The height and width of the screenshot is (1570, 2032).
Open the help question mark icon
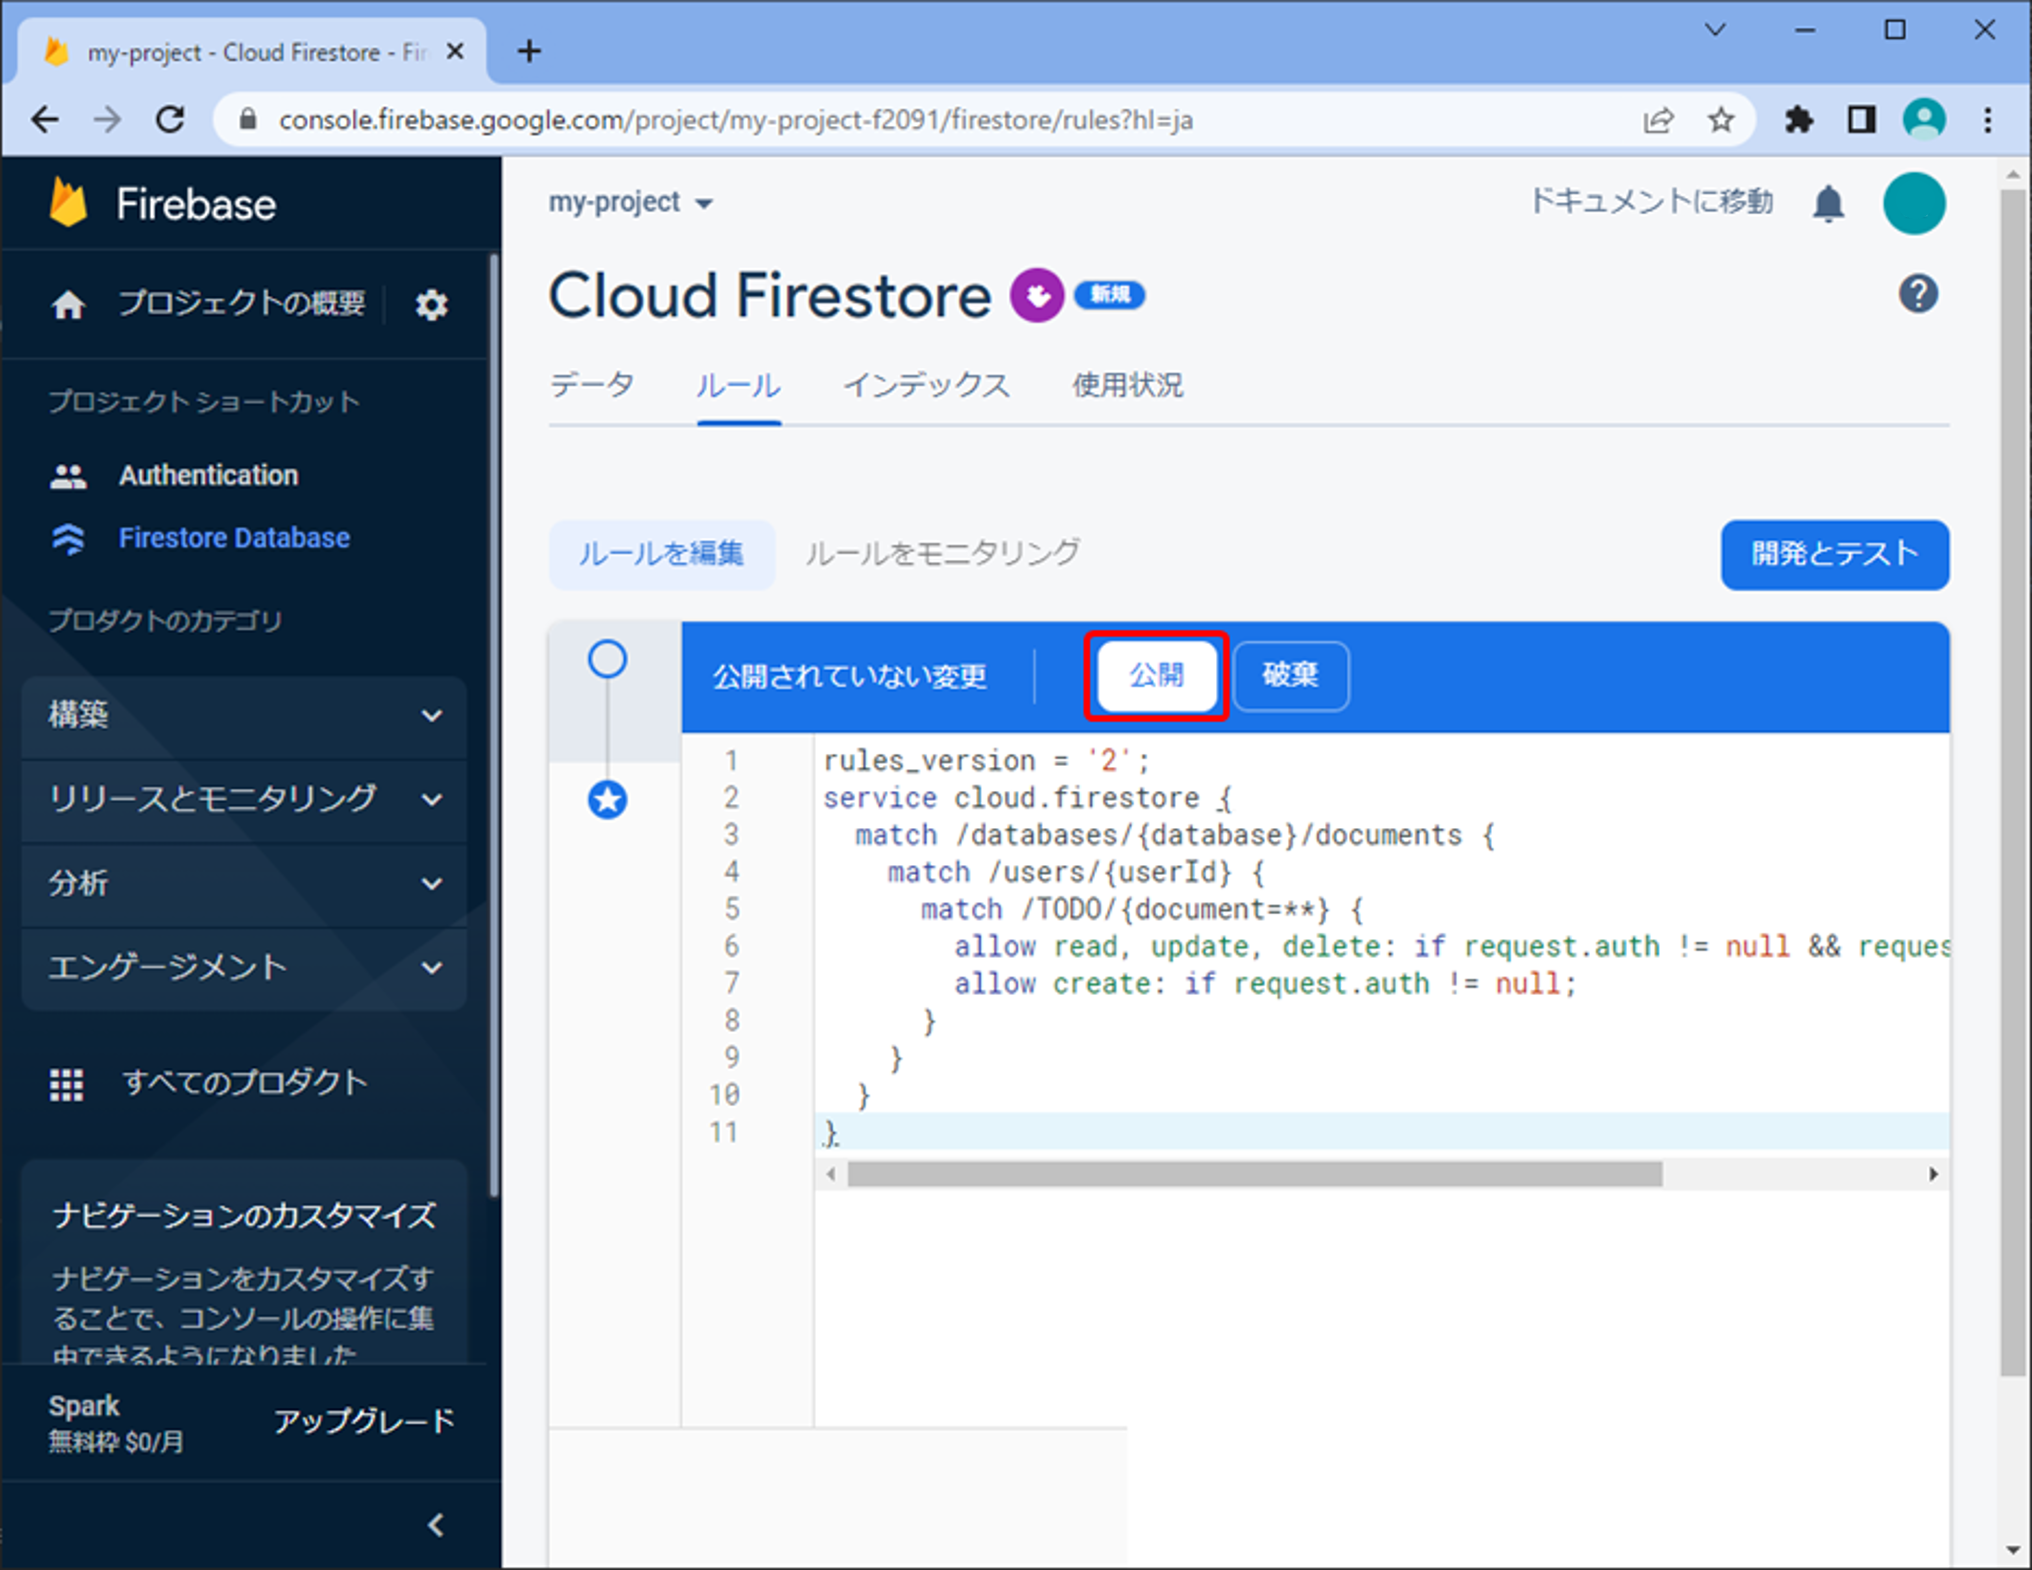click(x=1918, y=294)
